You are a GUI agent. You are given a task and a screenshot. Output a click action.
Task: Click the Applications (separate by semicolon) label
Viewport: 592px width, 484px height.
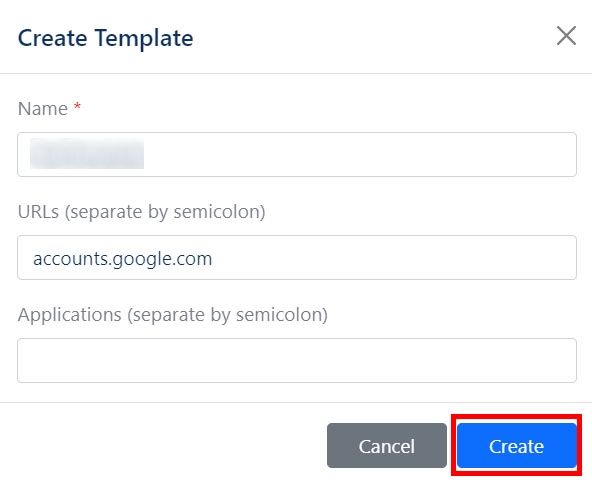click(x=173, y=315)
